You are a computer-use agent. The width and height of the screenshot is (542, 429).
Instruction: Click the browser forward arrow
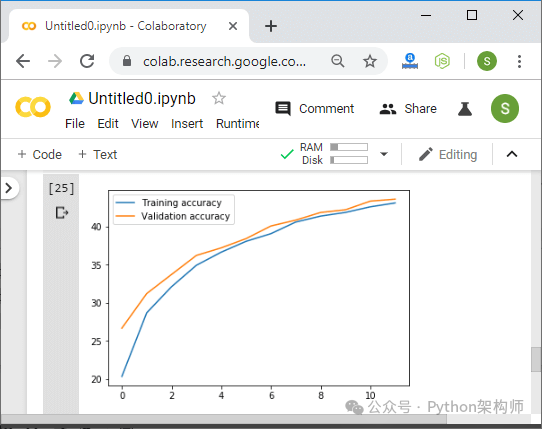pos(55,62)
